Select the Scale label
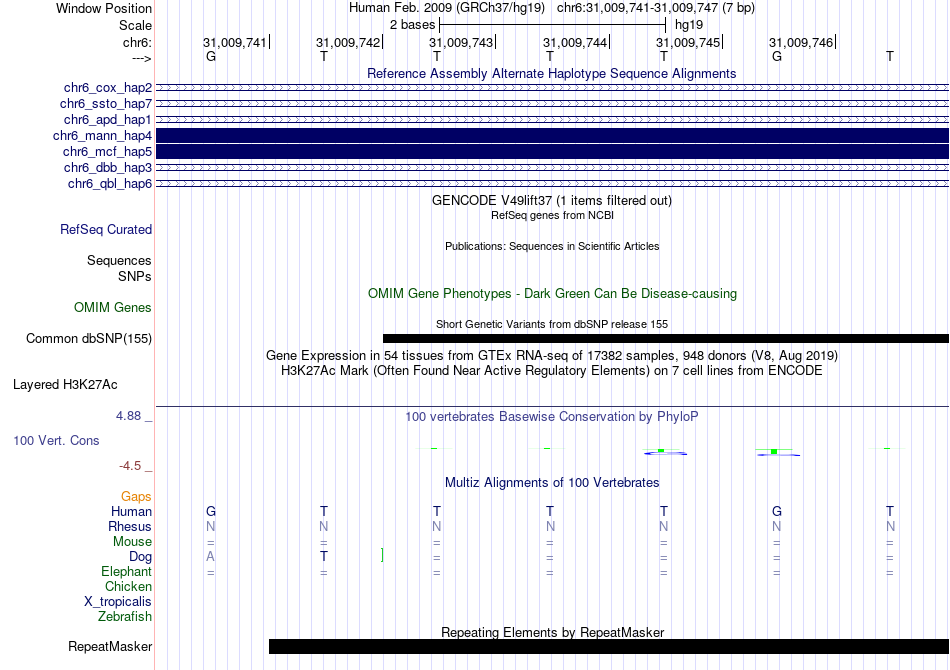Screen dimensions: 950x670 point(135,25)
